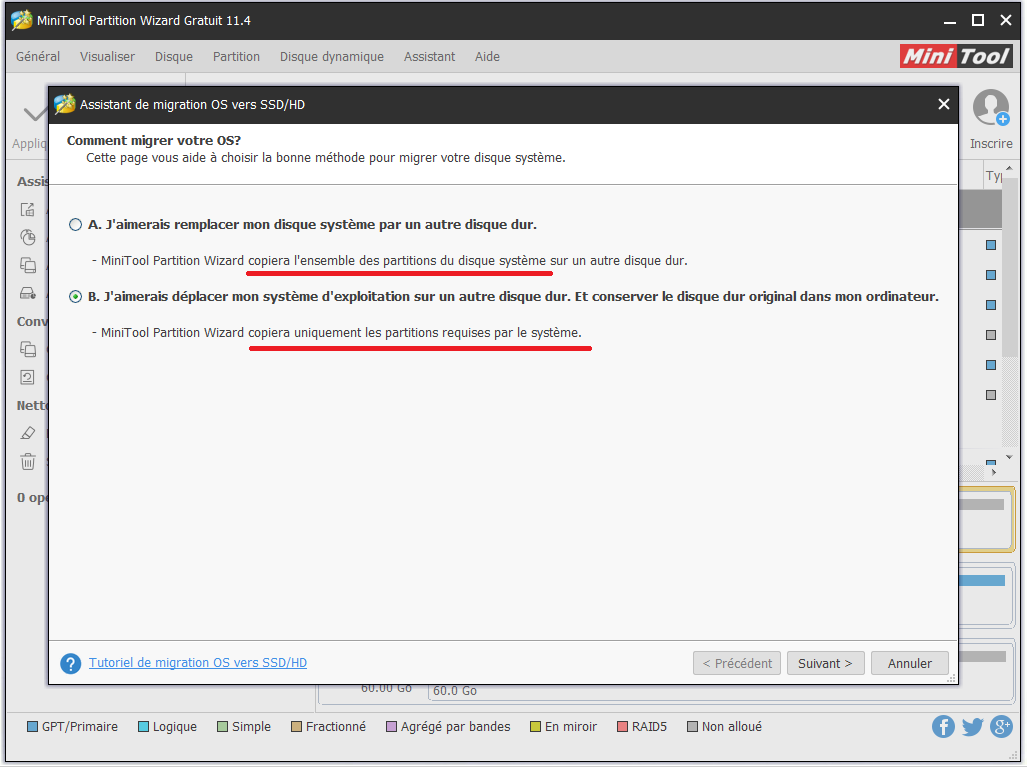Click the Non alloué legend entry
1027x767 pixels.
pyautogui.click(x=724, y=726)
